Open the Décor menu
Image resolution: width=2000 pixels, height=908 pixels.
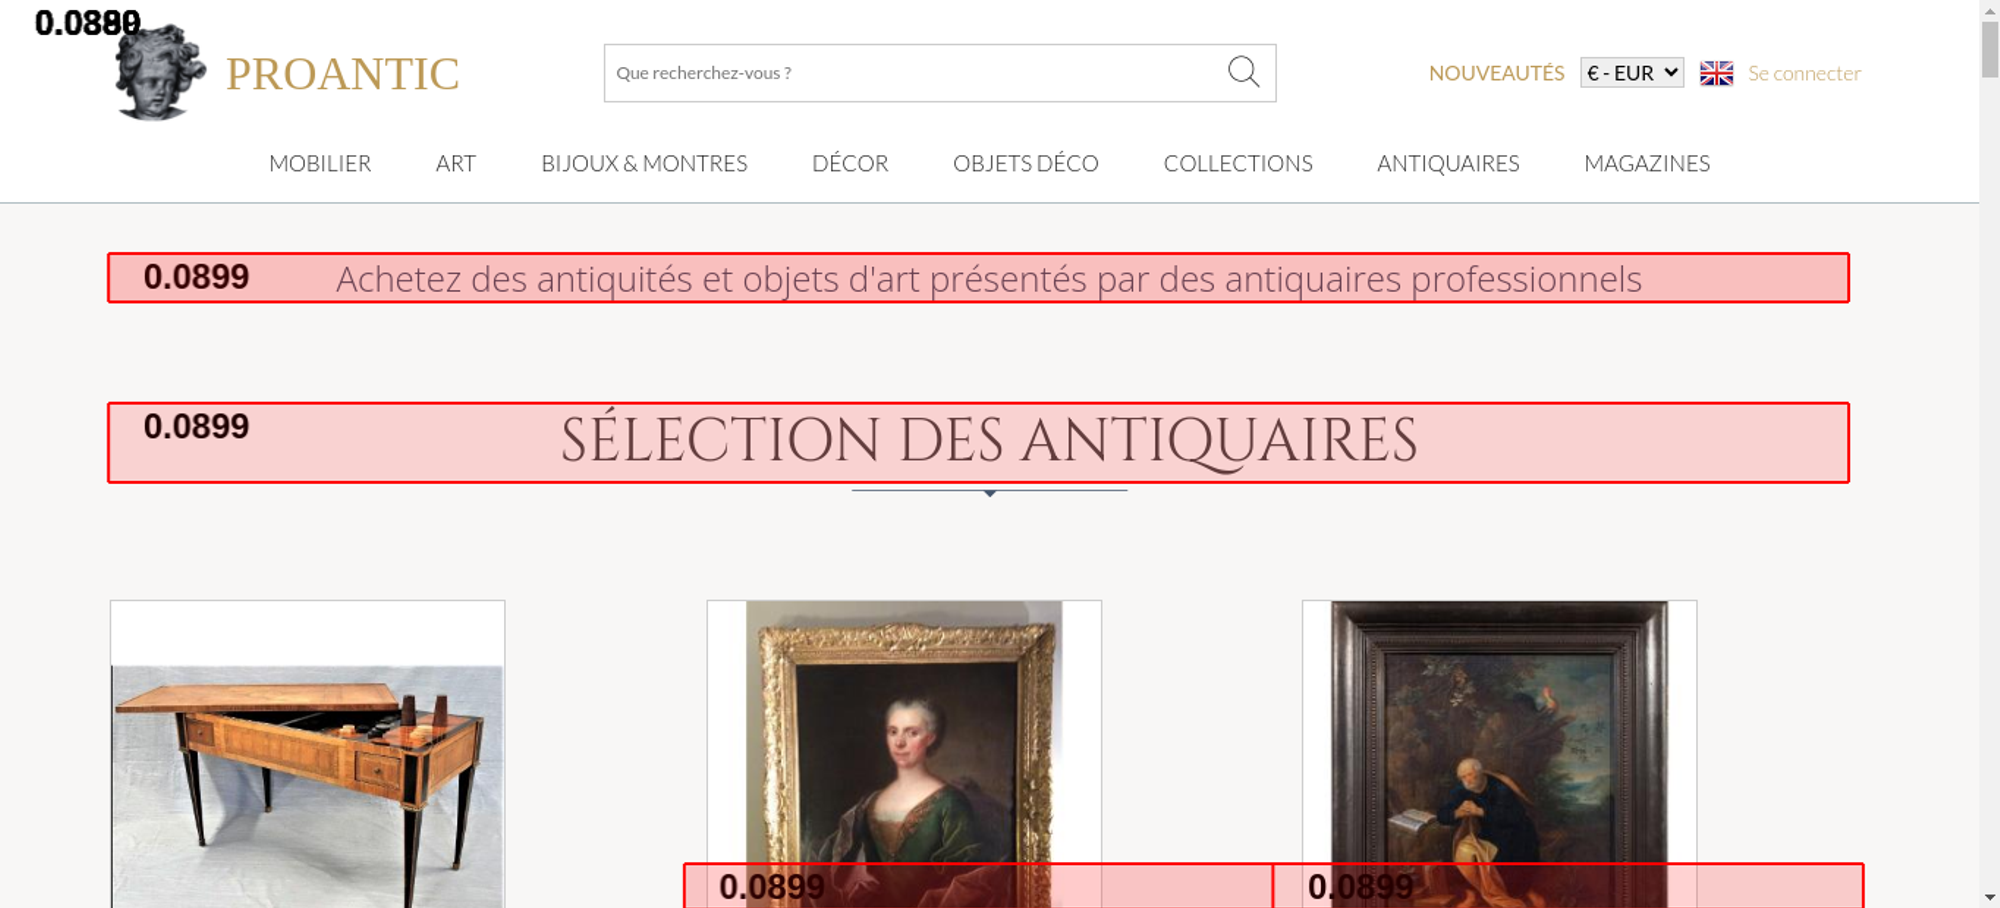pos(850,163)
